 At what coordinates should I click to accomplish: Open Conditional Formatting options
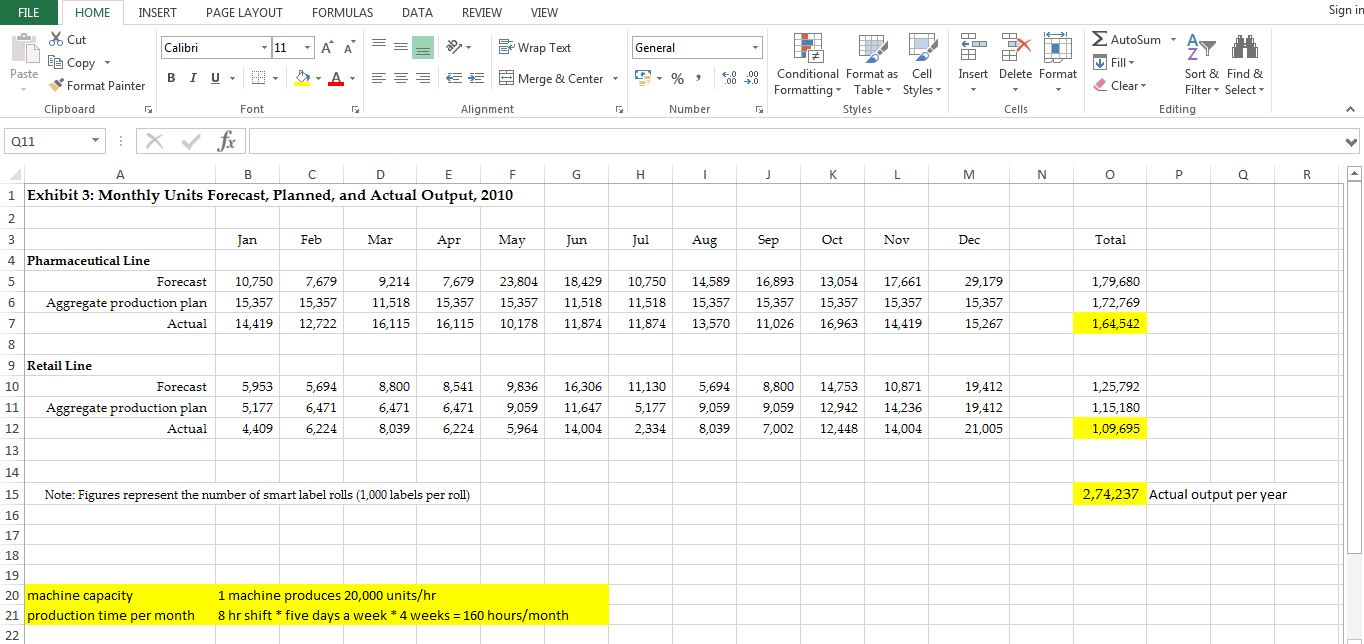click(x=806, y=63)
